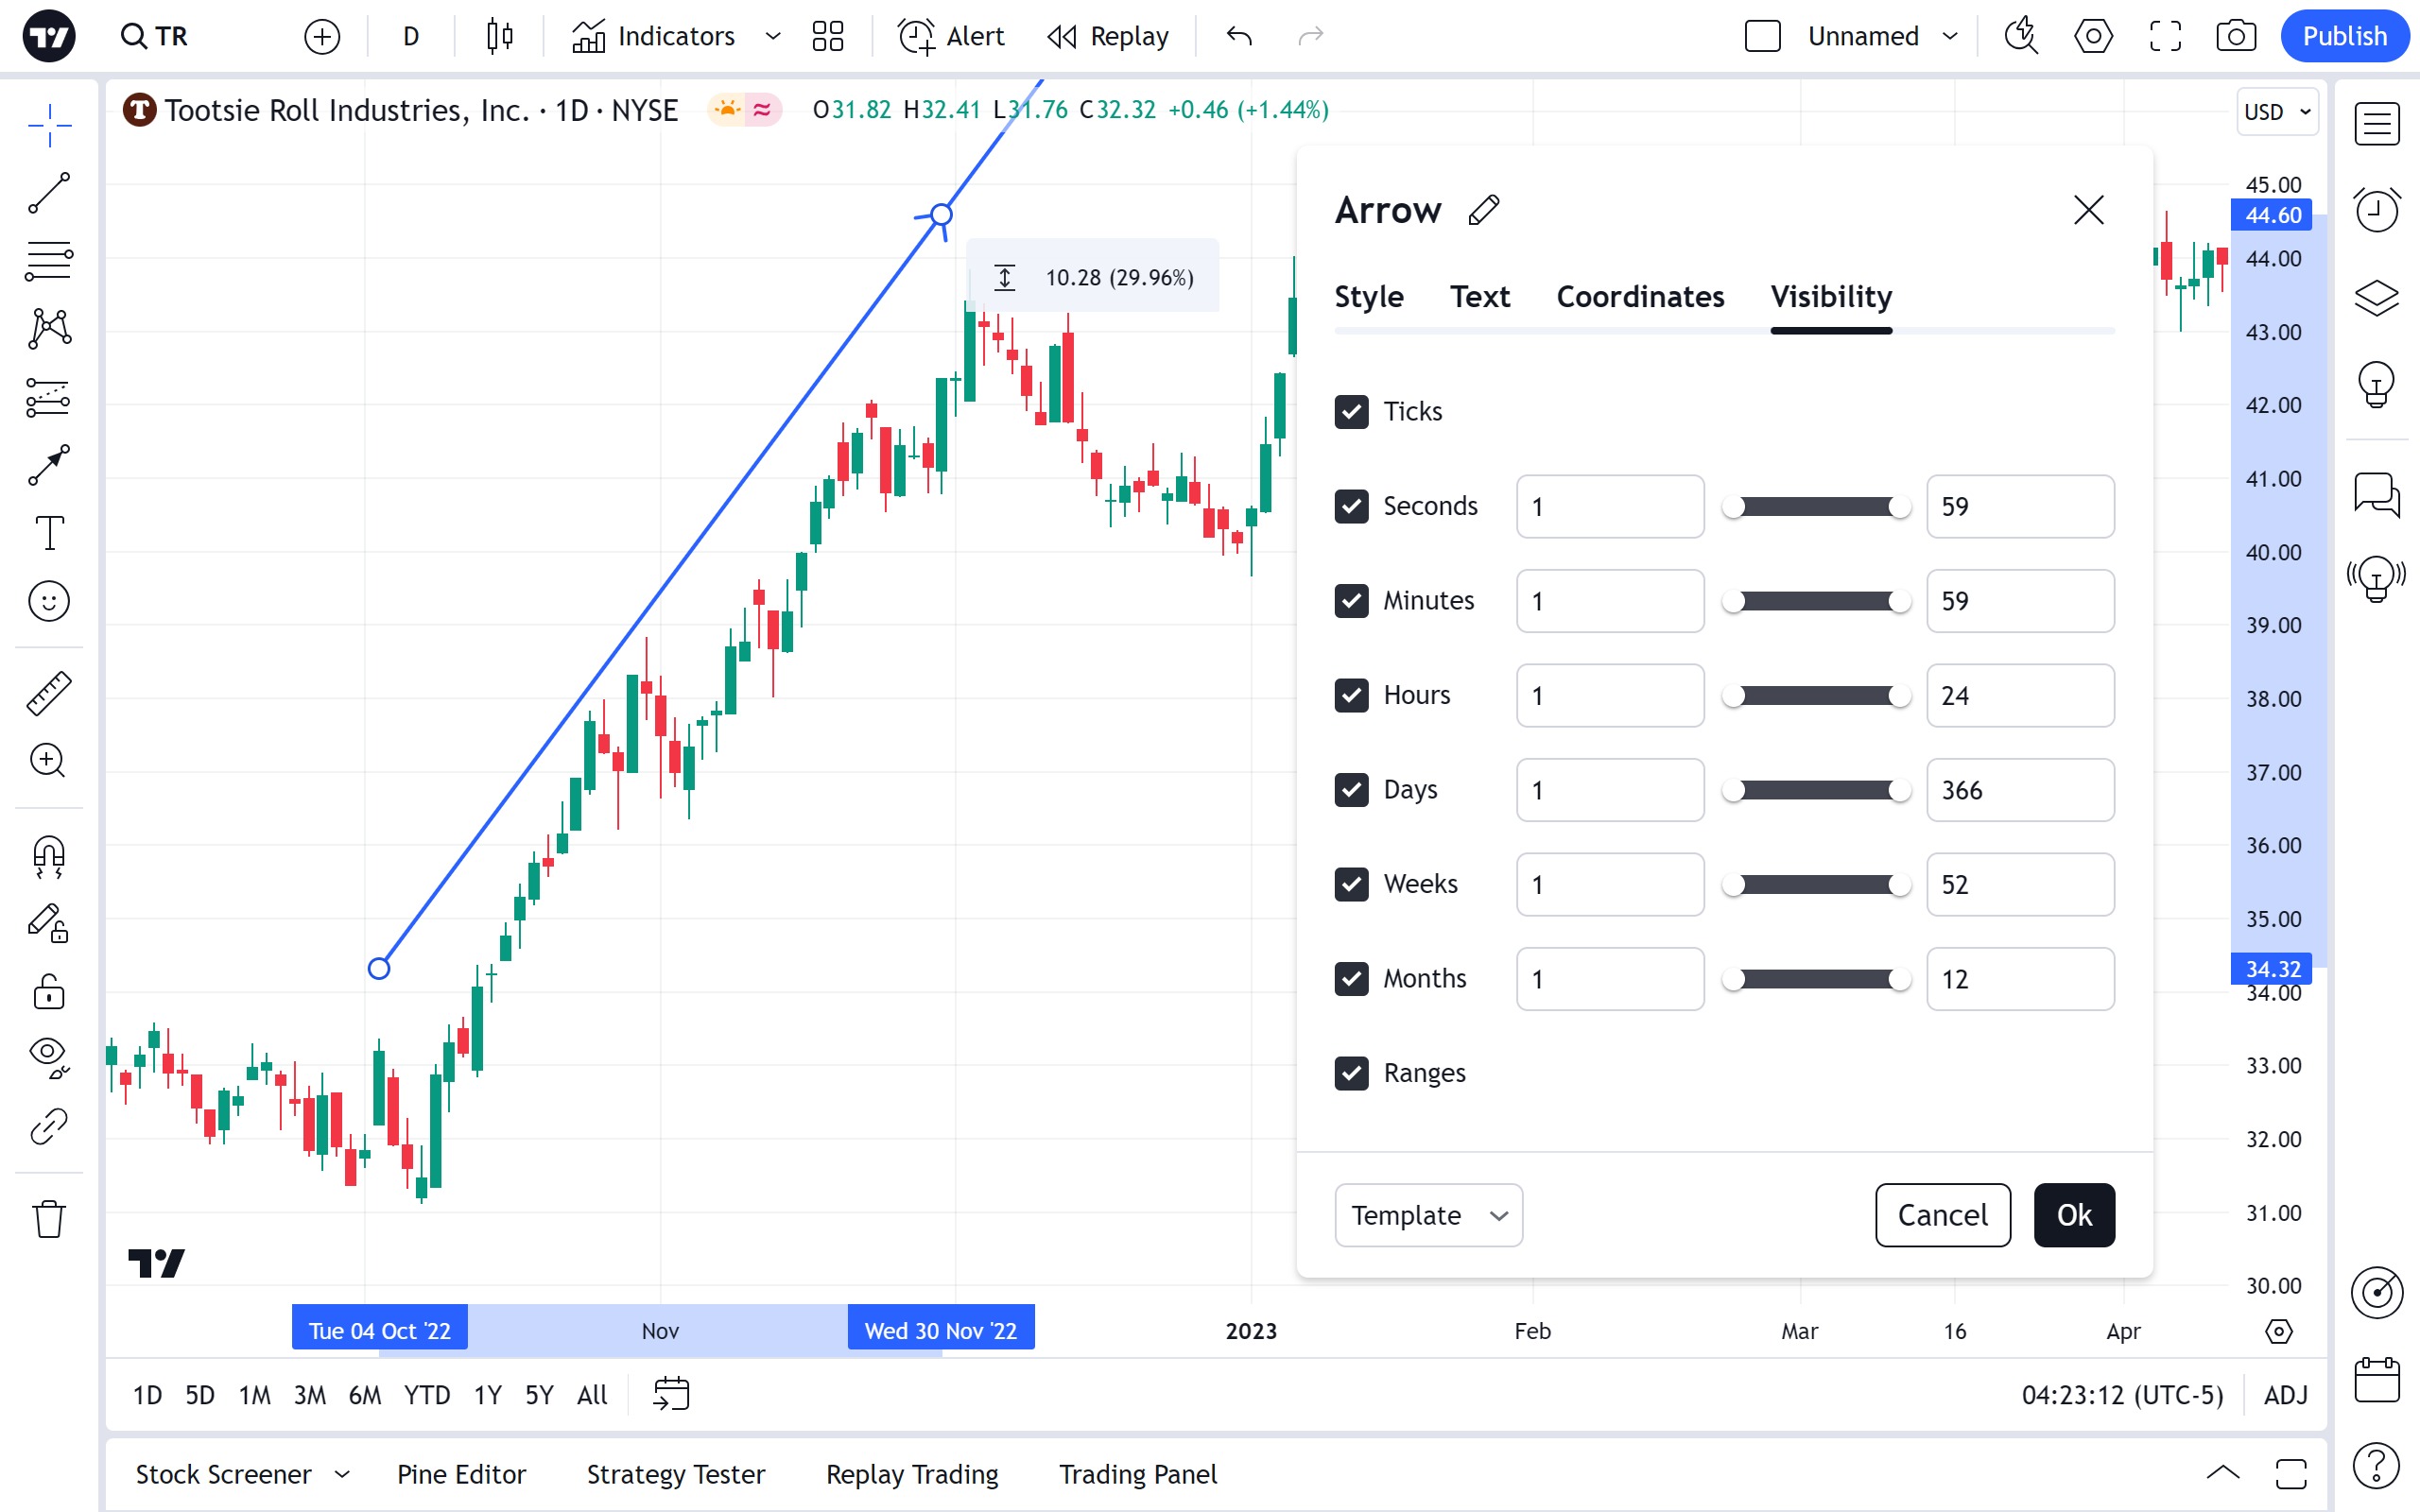Open the pattern drawing tools
The height and width of the screenshot is (1512, 2420).
49,329
